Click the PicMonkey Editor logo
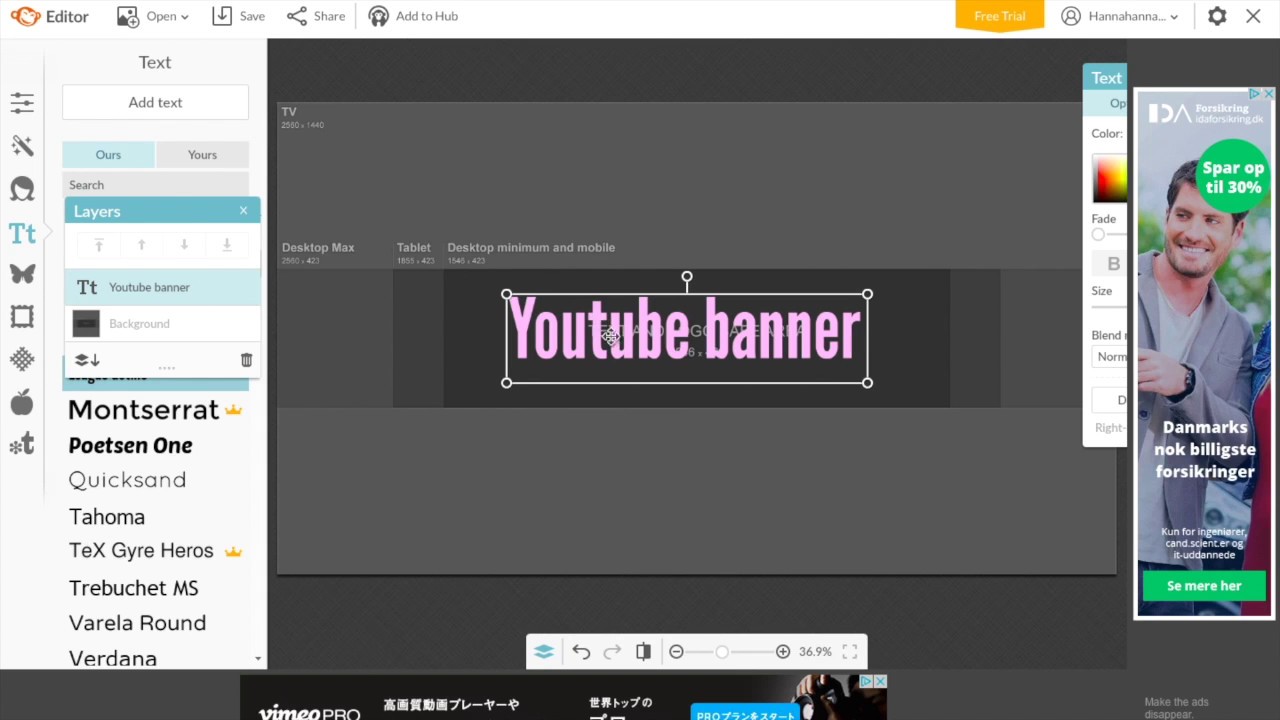This screenshot has height=720, width=1280. coord(50,16)
